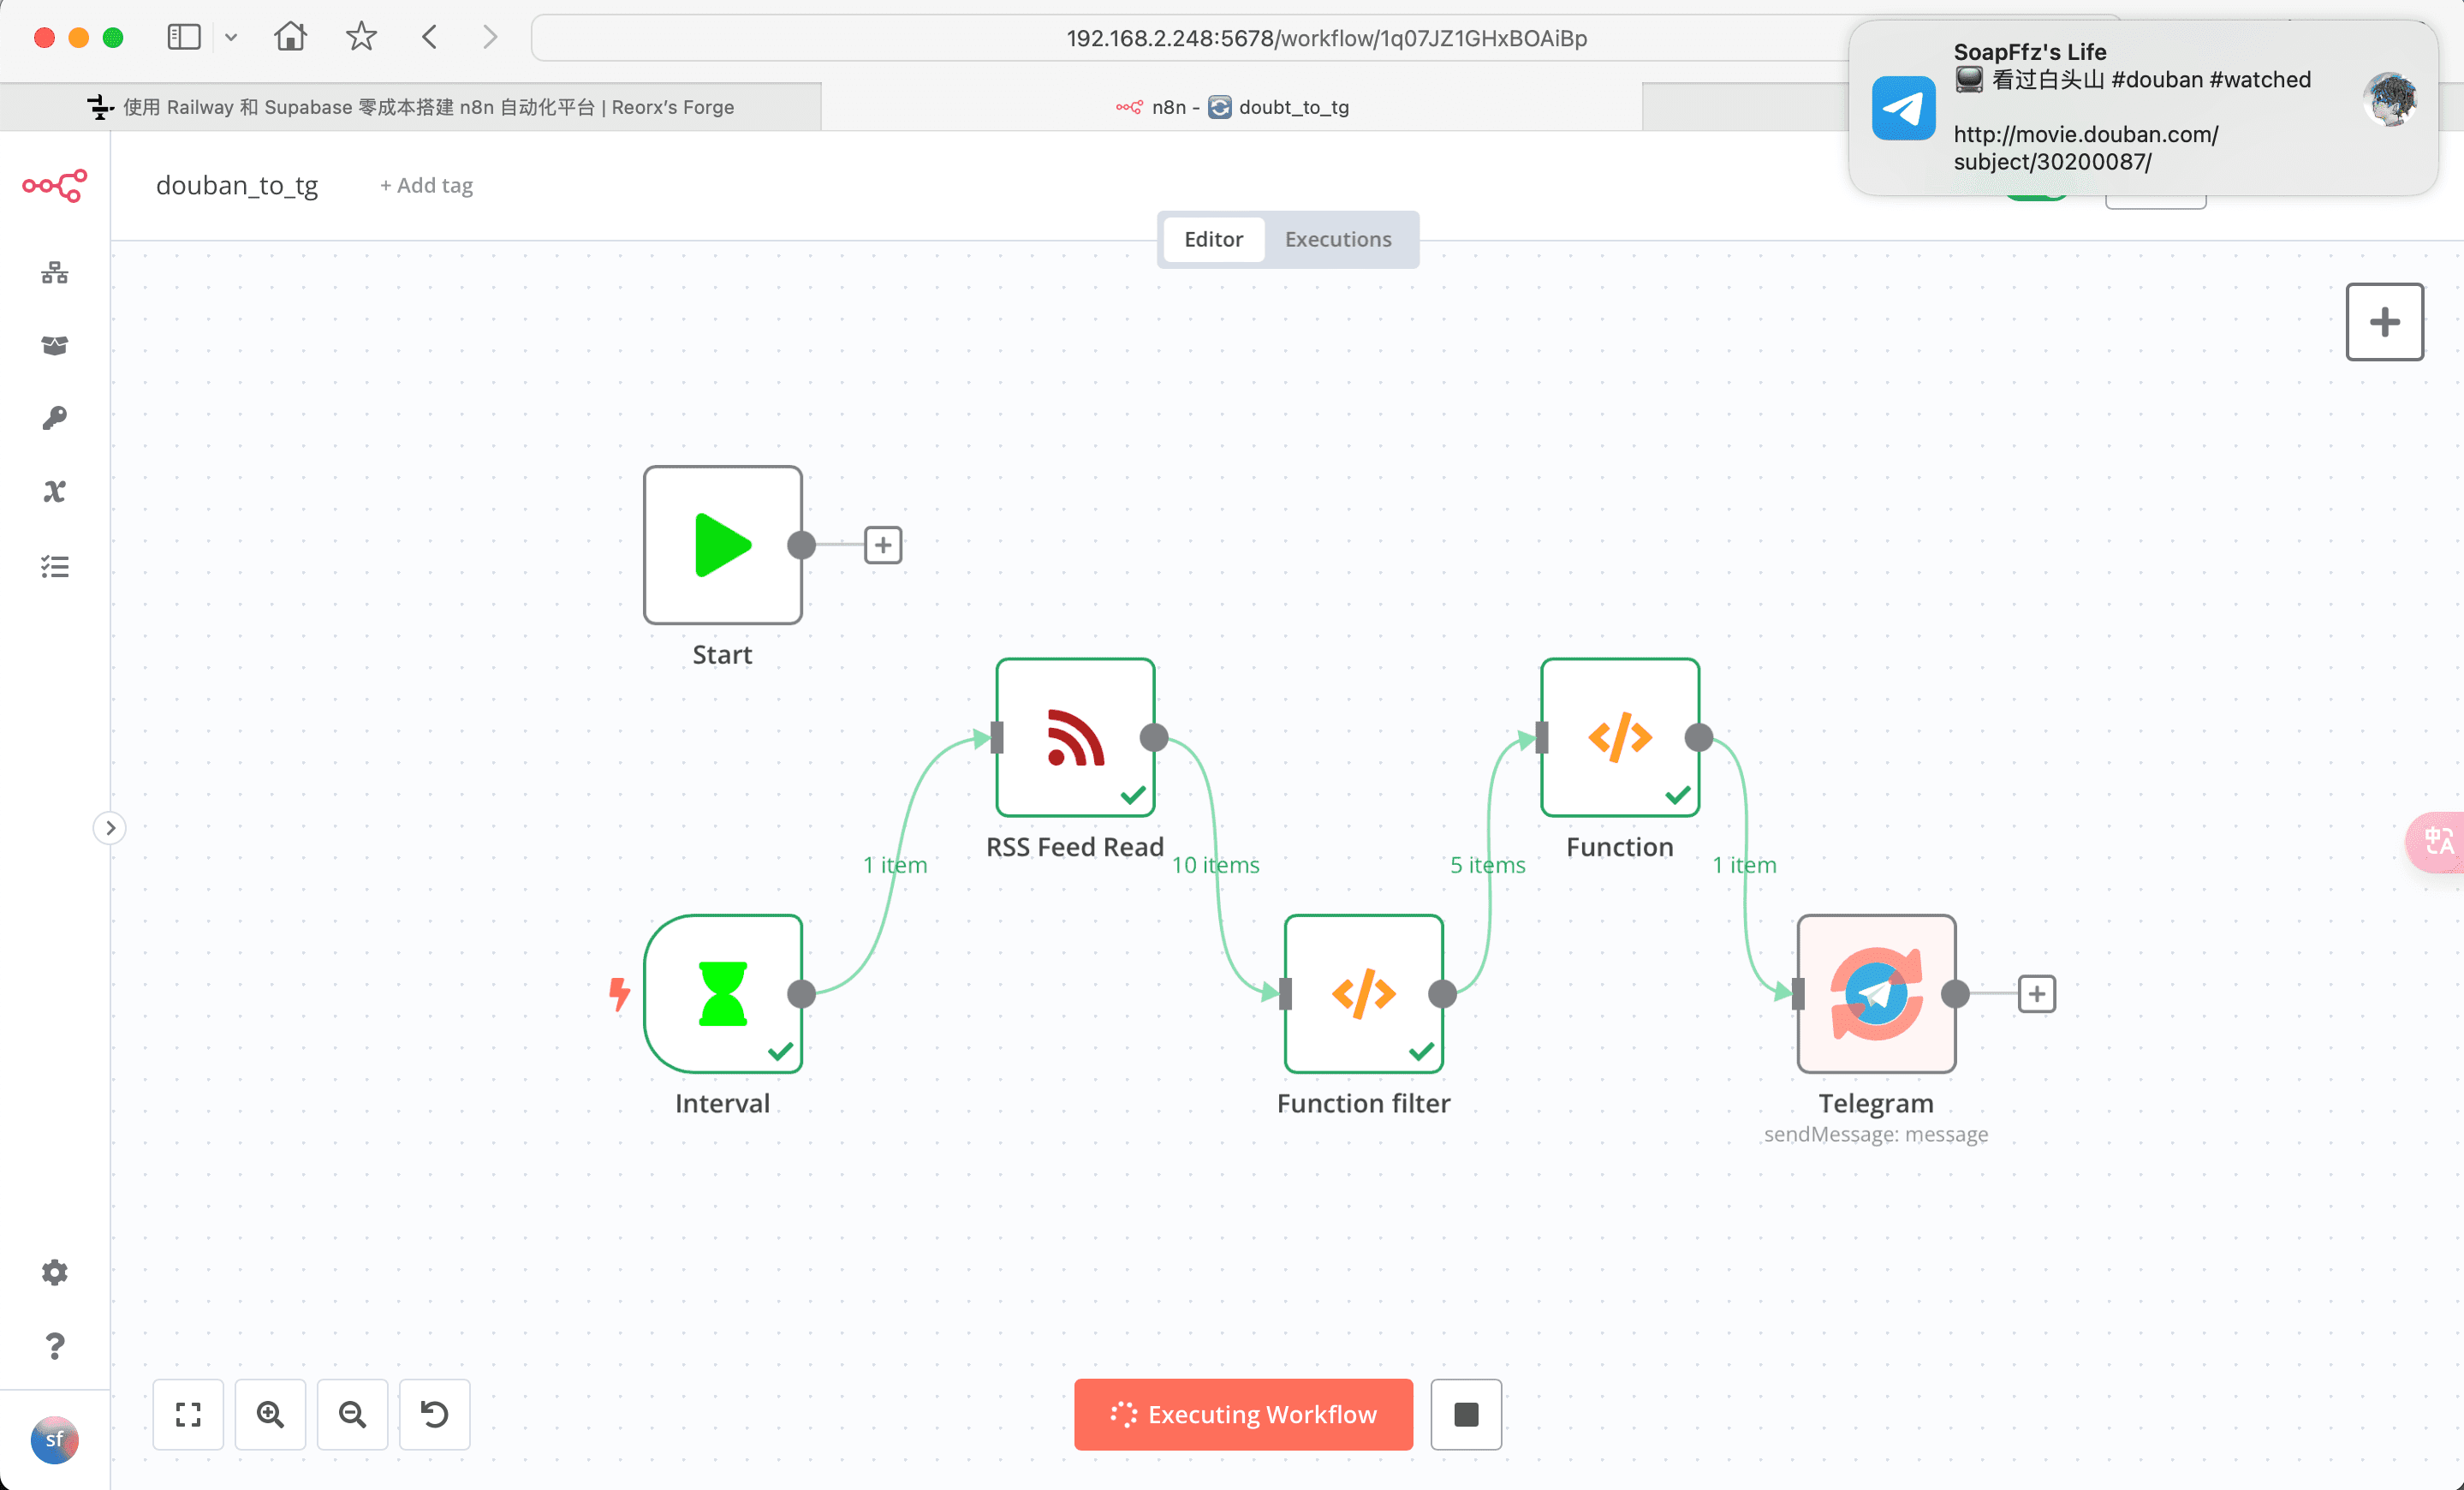2464x1490 pixels.
Task: Open the Reorx's Forge browser tab
Action: pyautogui.click(x=411, y=107)
